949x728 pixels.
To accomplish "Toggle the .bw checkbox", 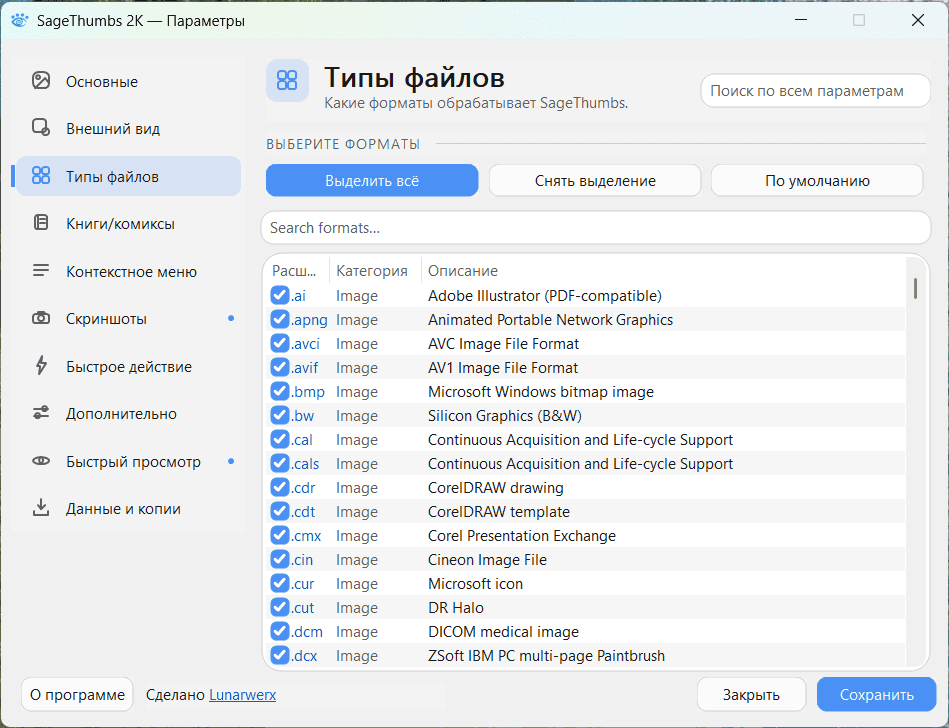I will [x=280, y=415].
